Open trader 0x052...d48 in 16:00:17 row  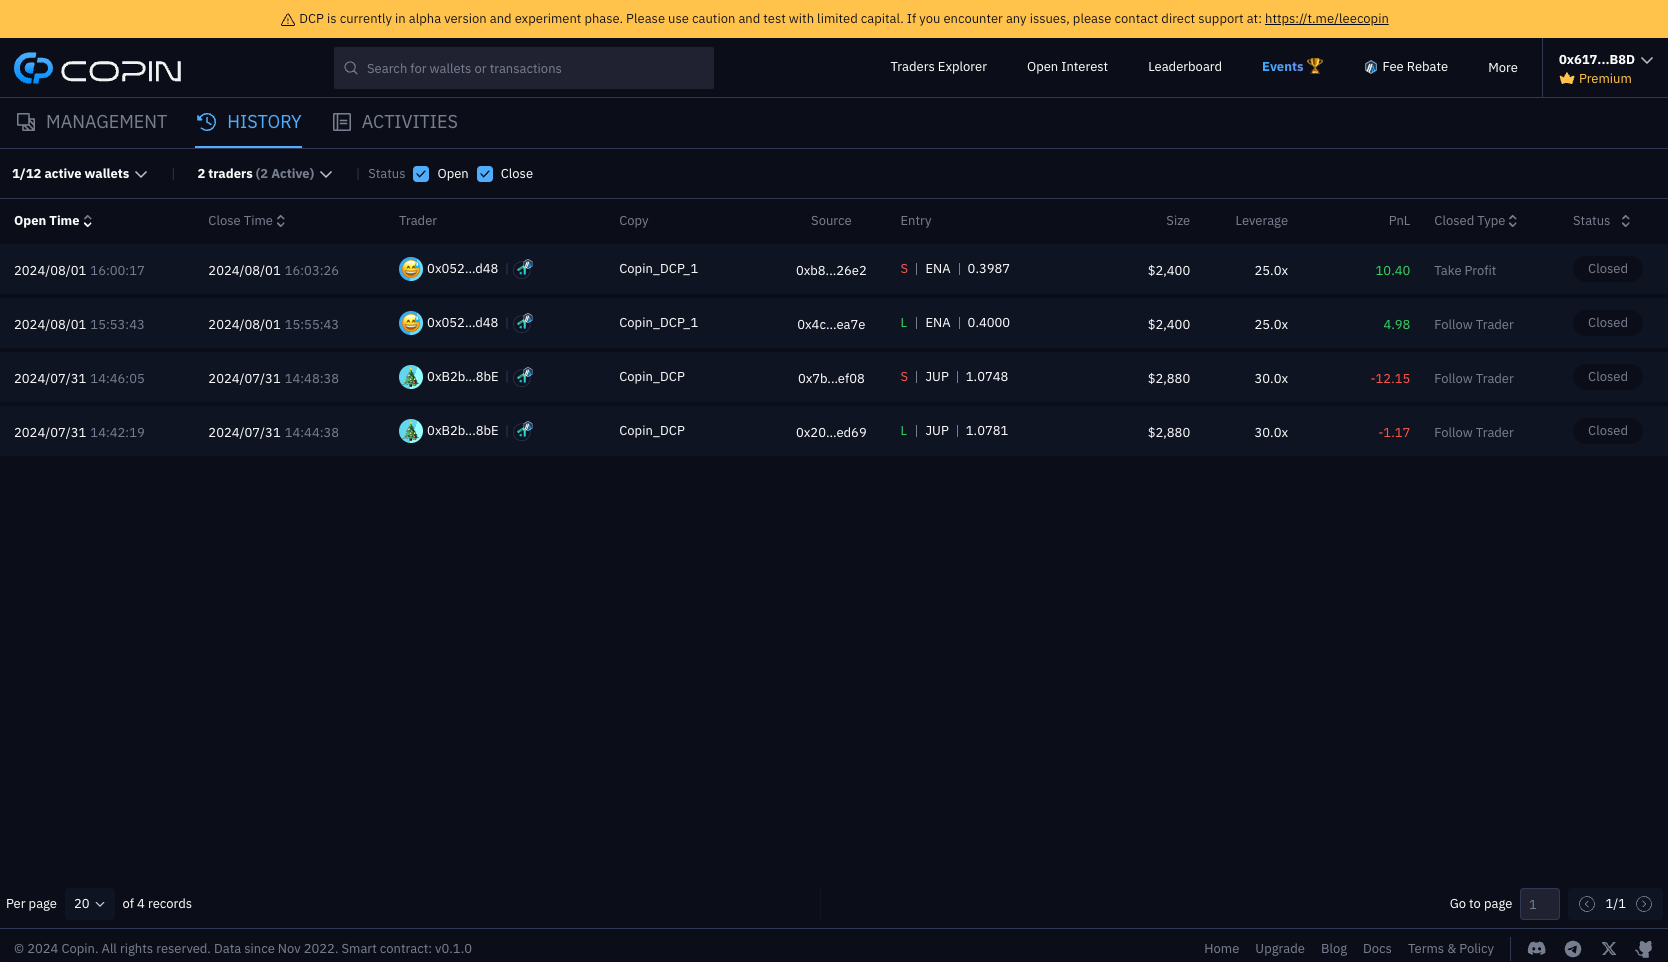pos(462,269)
